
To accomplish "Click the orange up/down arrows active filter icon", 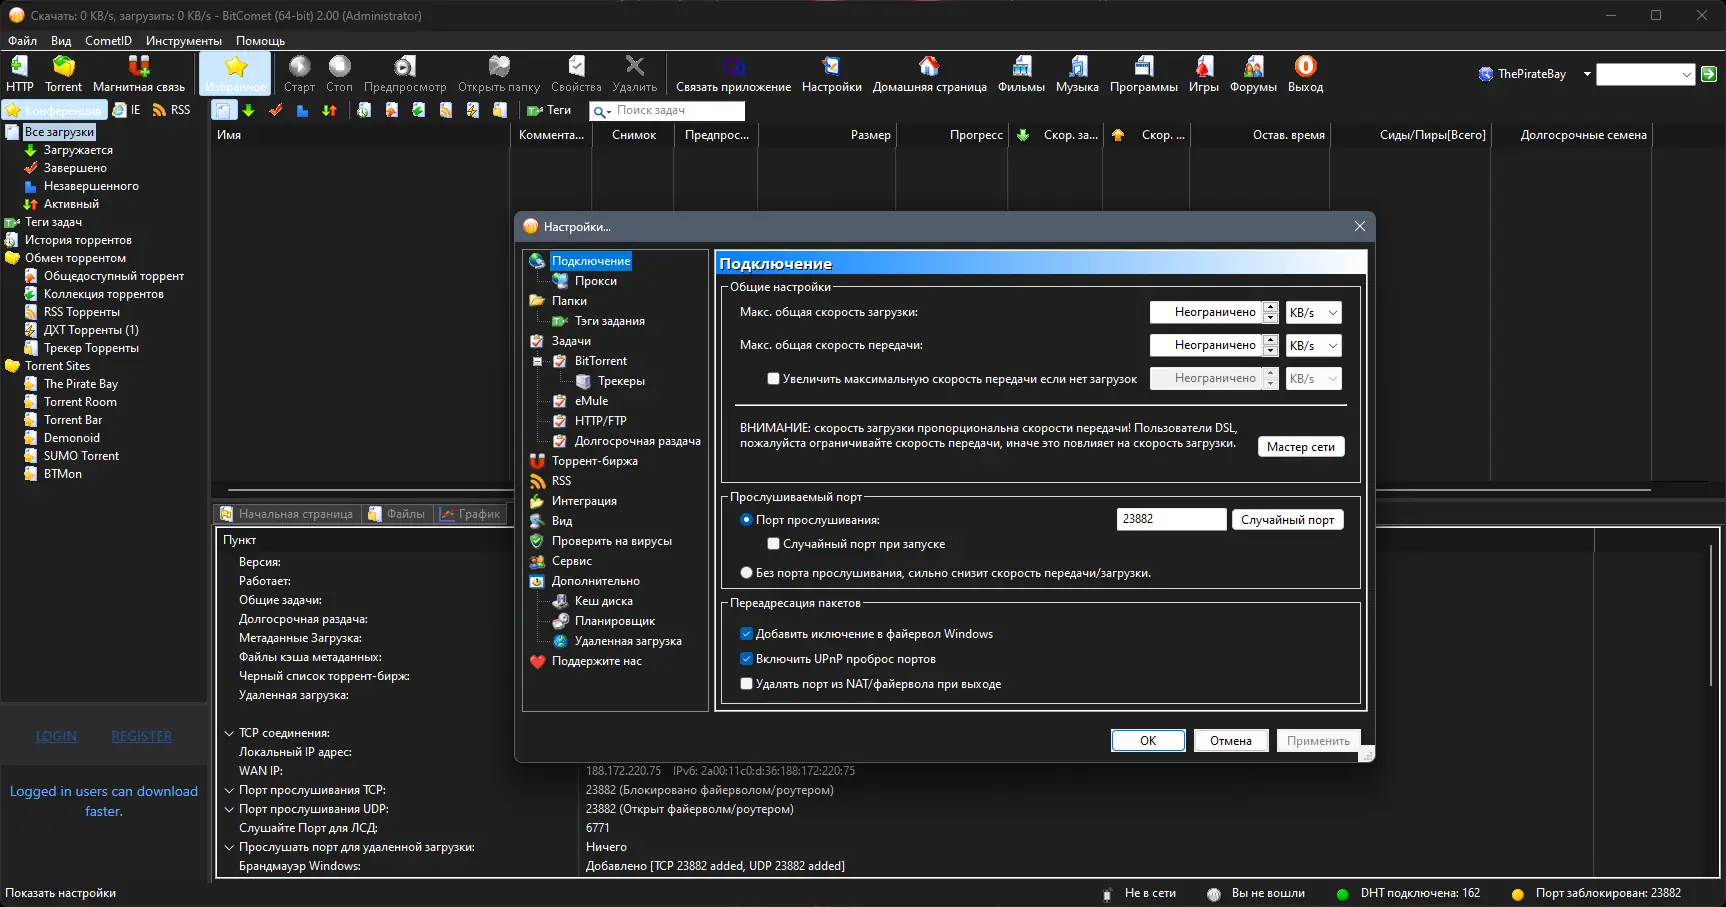I will [x=329, y=110].
